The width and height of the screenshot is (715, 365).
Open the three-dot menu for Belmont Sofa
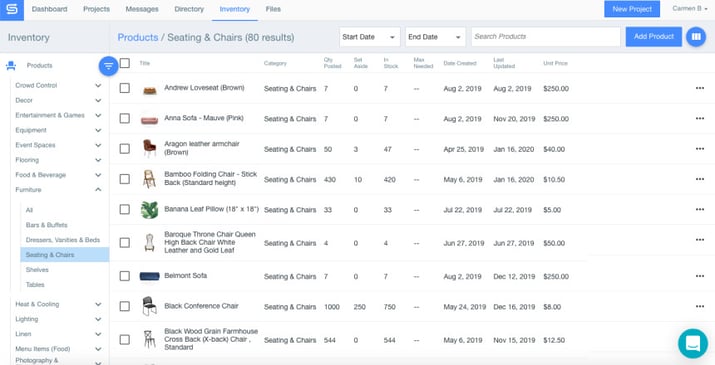click(699, 276)
